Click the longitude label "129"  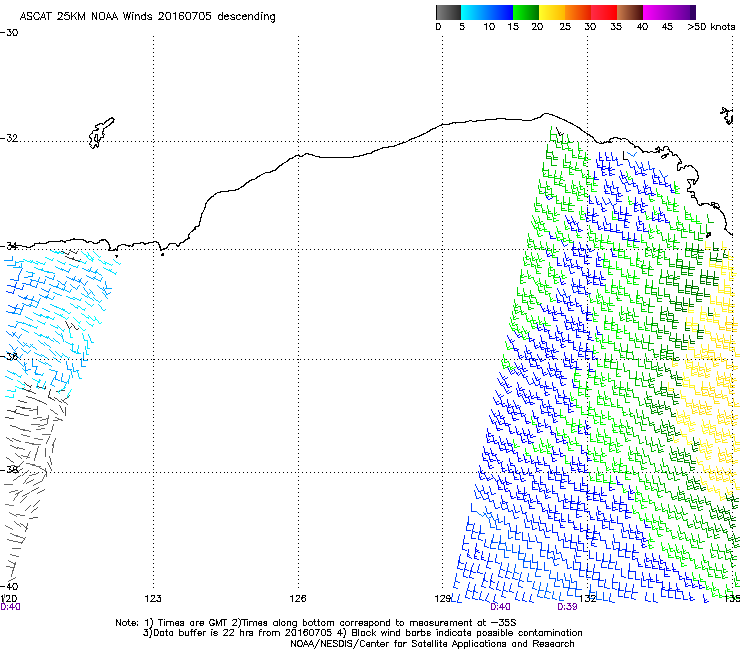[x=442, y=599]
